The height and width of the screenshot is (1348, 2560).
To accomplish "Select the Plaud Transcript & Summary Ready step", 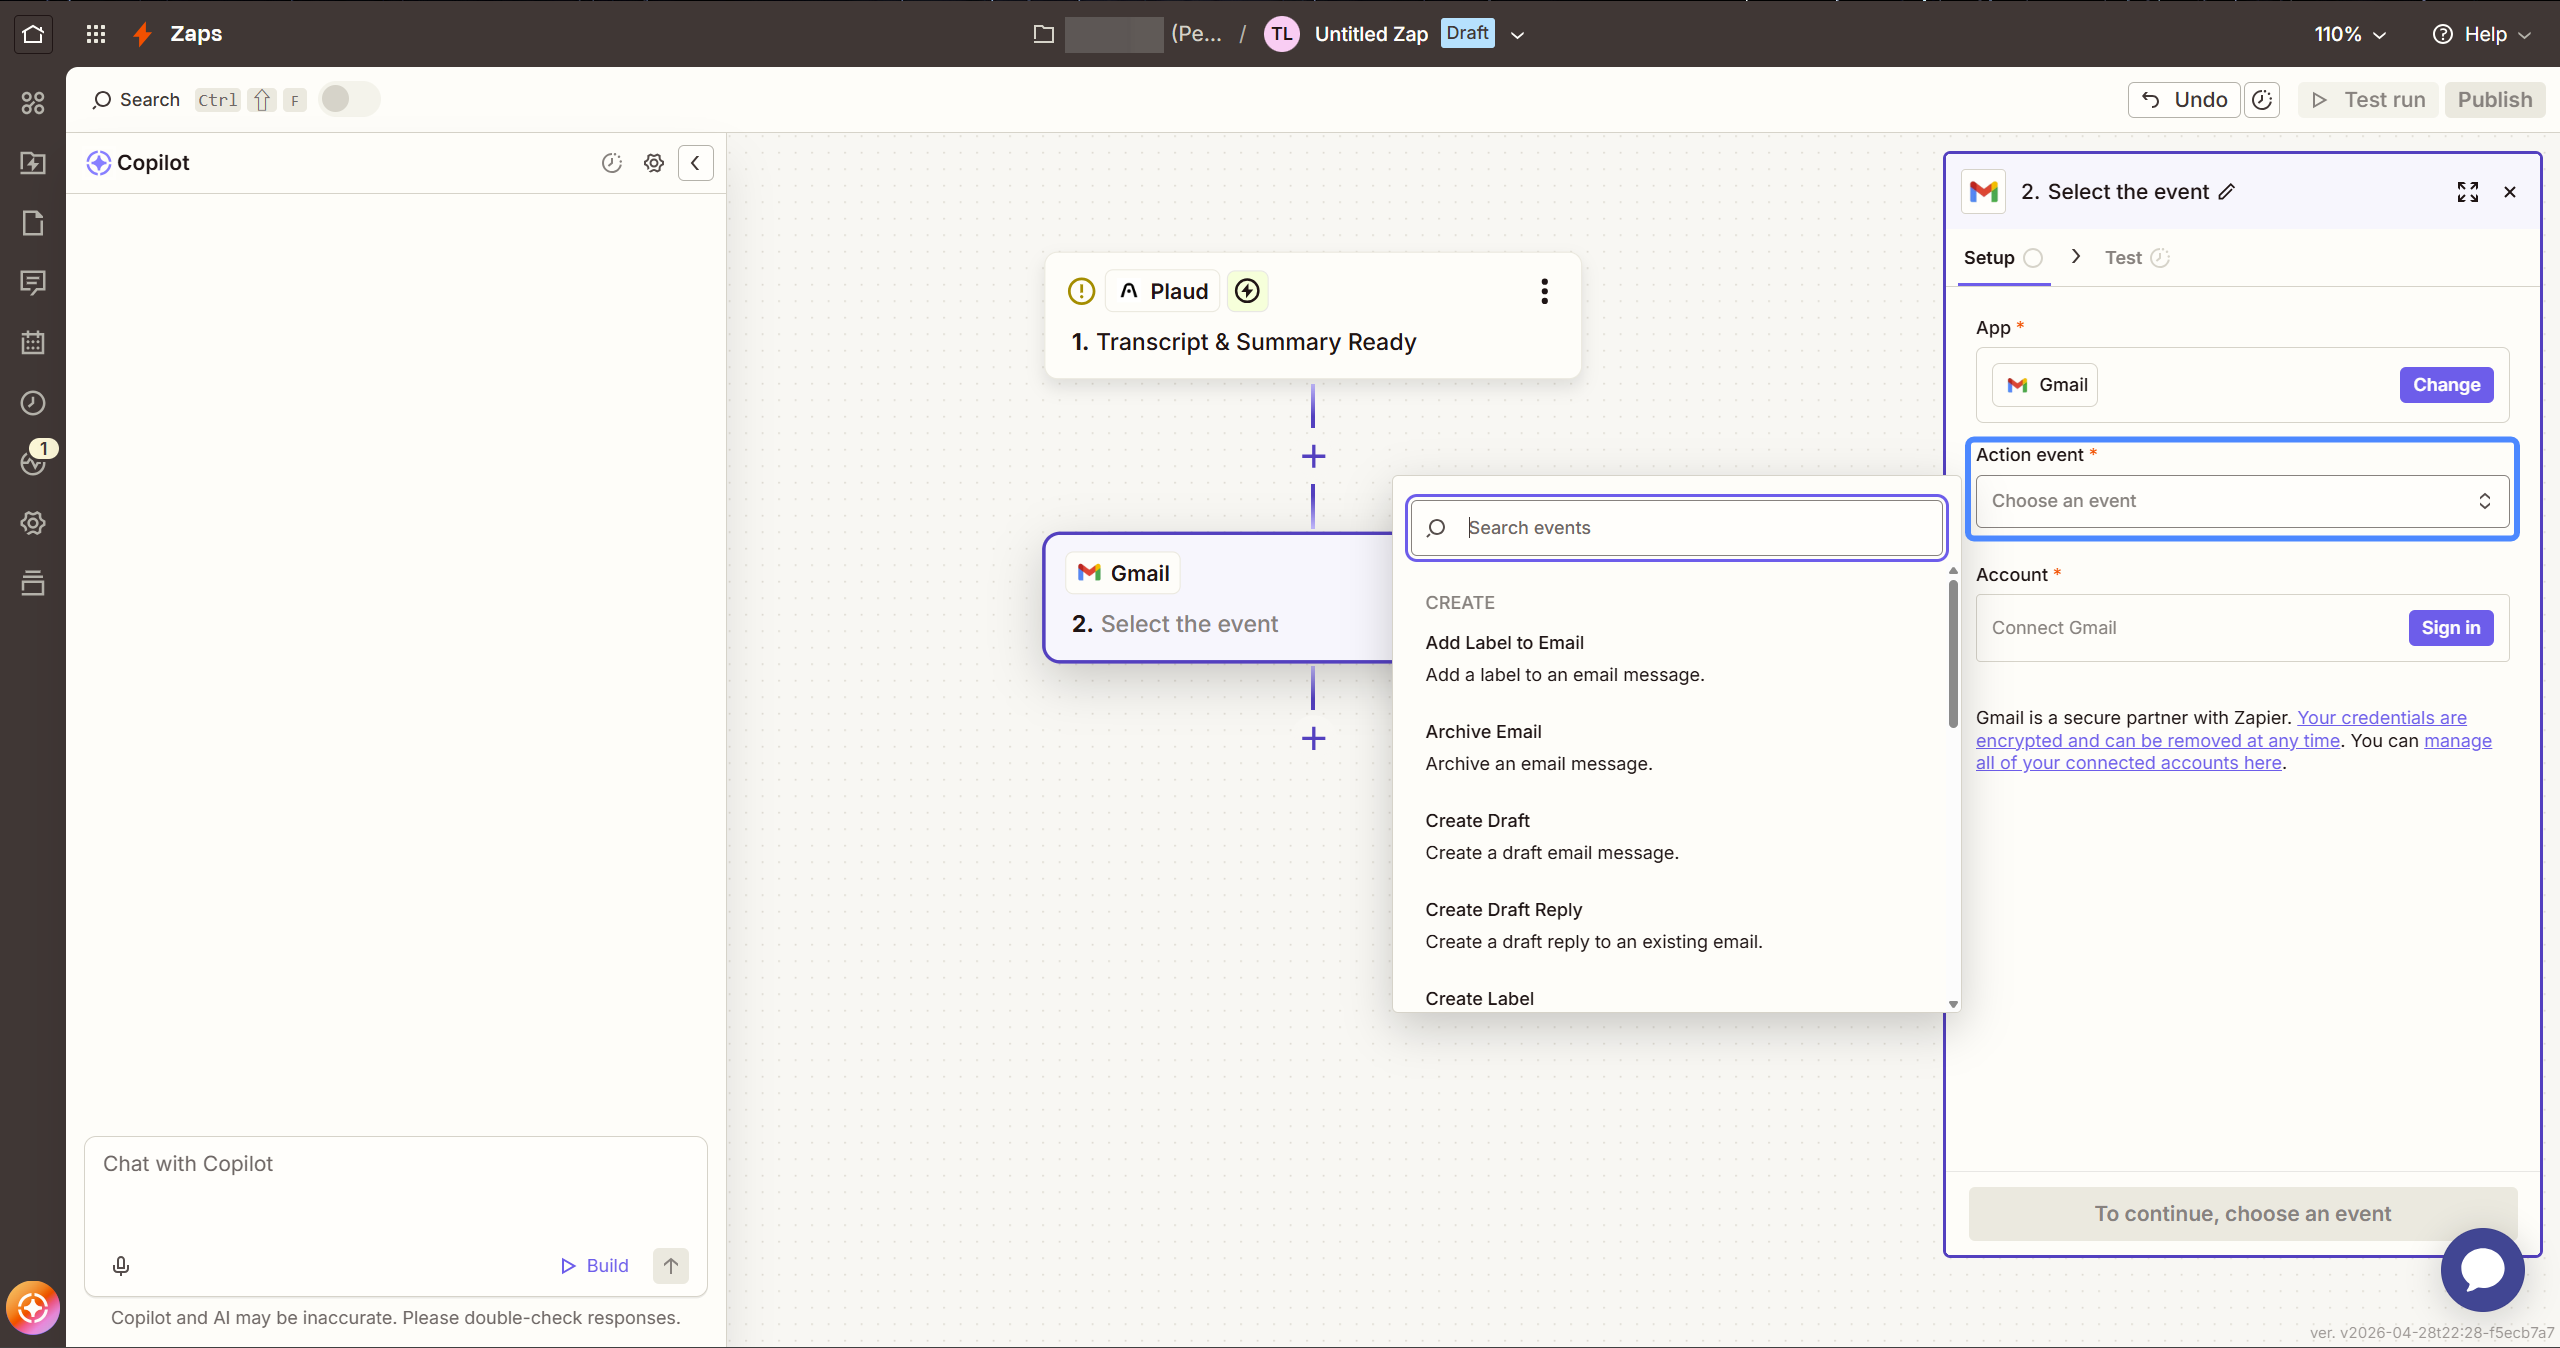I will pyautogui.click(x=1313, y=316).
